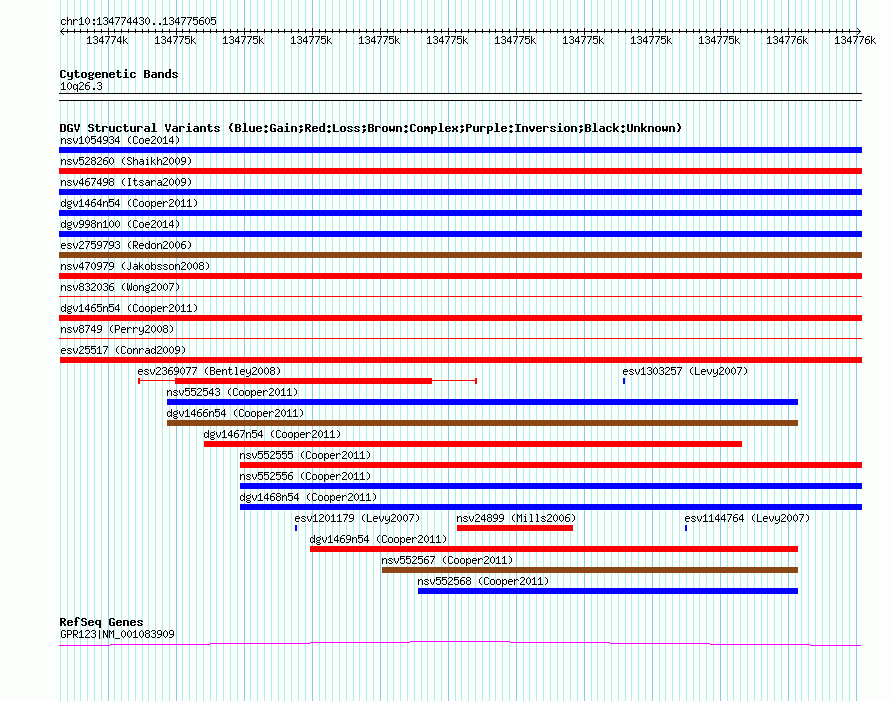Select nsv832036 (Wong2007) label
This screenshot has width=890, height=701.
[120, 287]
